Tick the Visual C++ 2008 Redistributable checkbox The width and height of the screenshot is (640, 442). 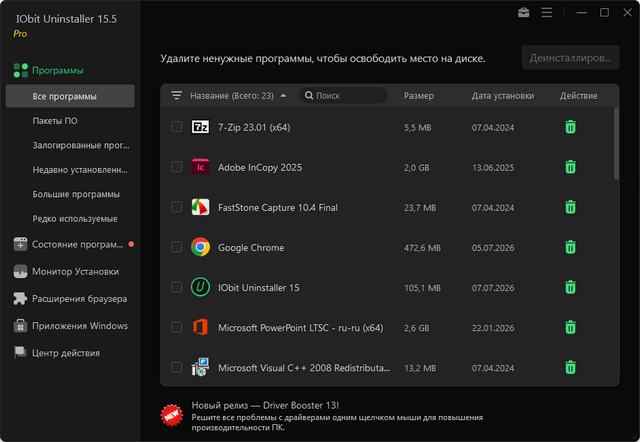click(x=176, y=367)
